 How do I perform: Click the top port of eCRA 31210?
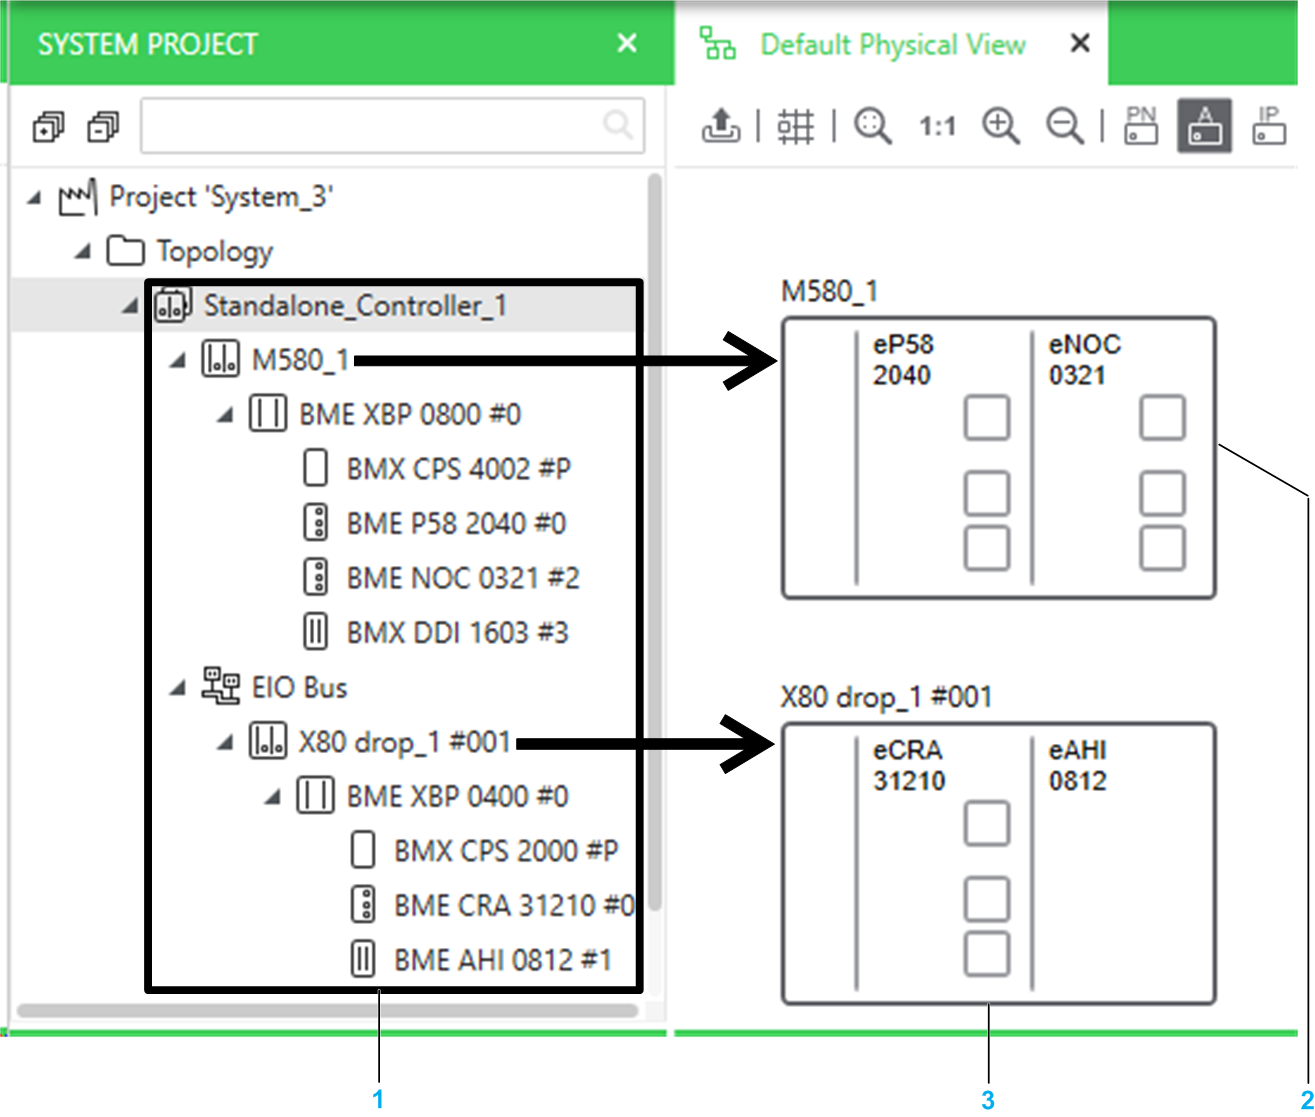coord(987,824)
